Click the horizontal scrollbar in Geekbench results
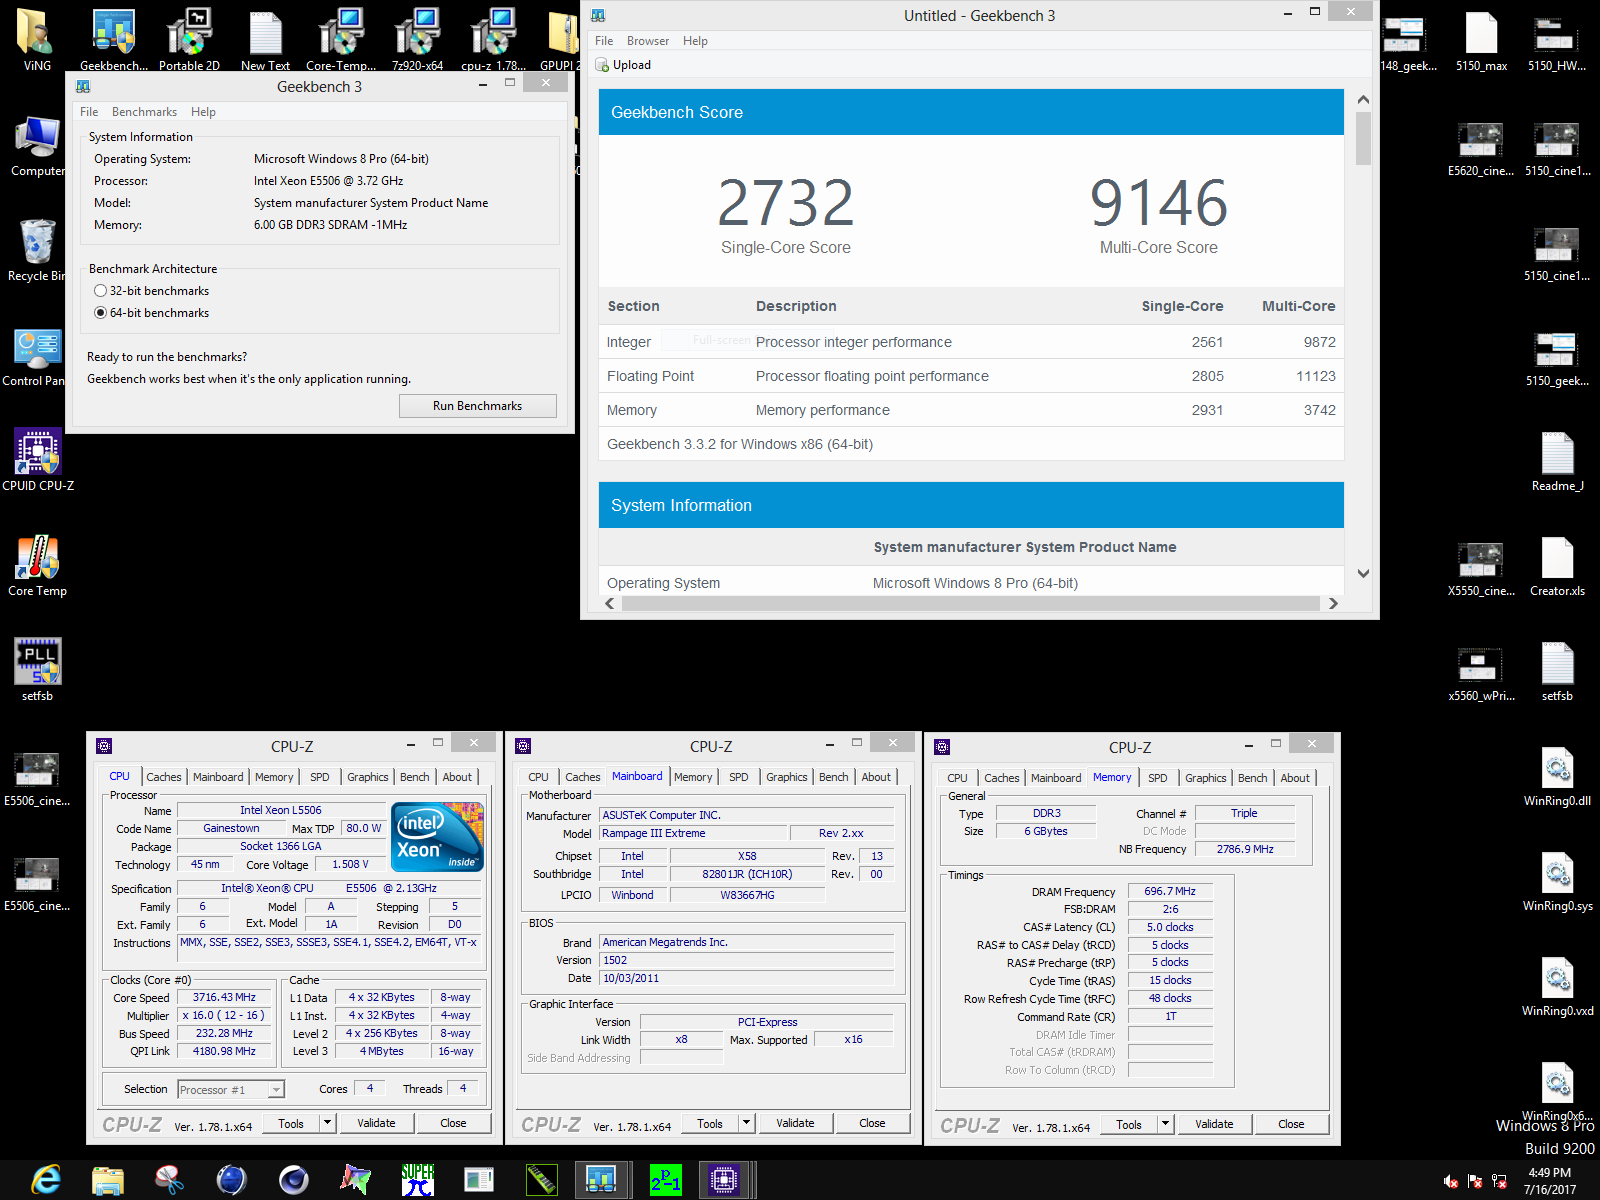Viewport: 1600px width, 1200px height. [x=970, y=603]
